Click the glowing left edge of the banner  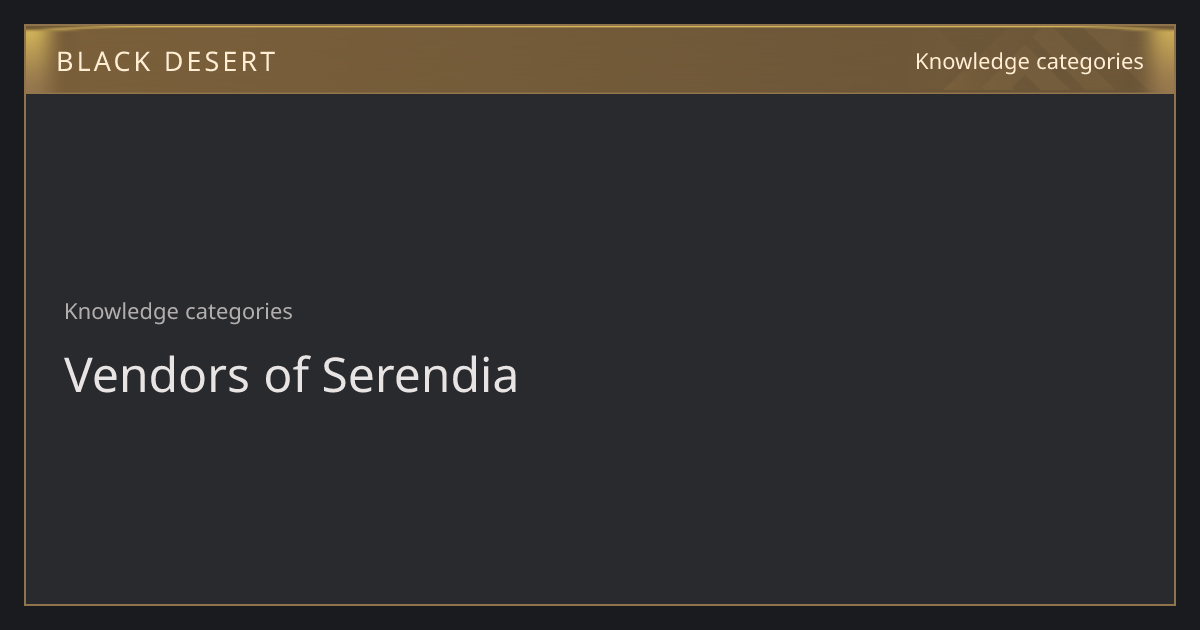click(36, 60)
